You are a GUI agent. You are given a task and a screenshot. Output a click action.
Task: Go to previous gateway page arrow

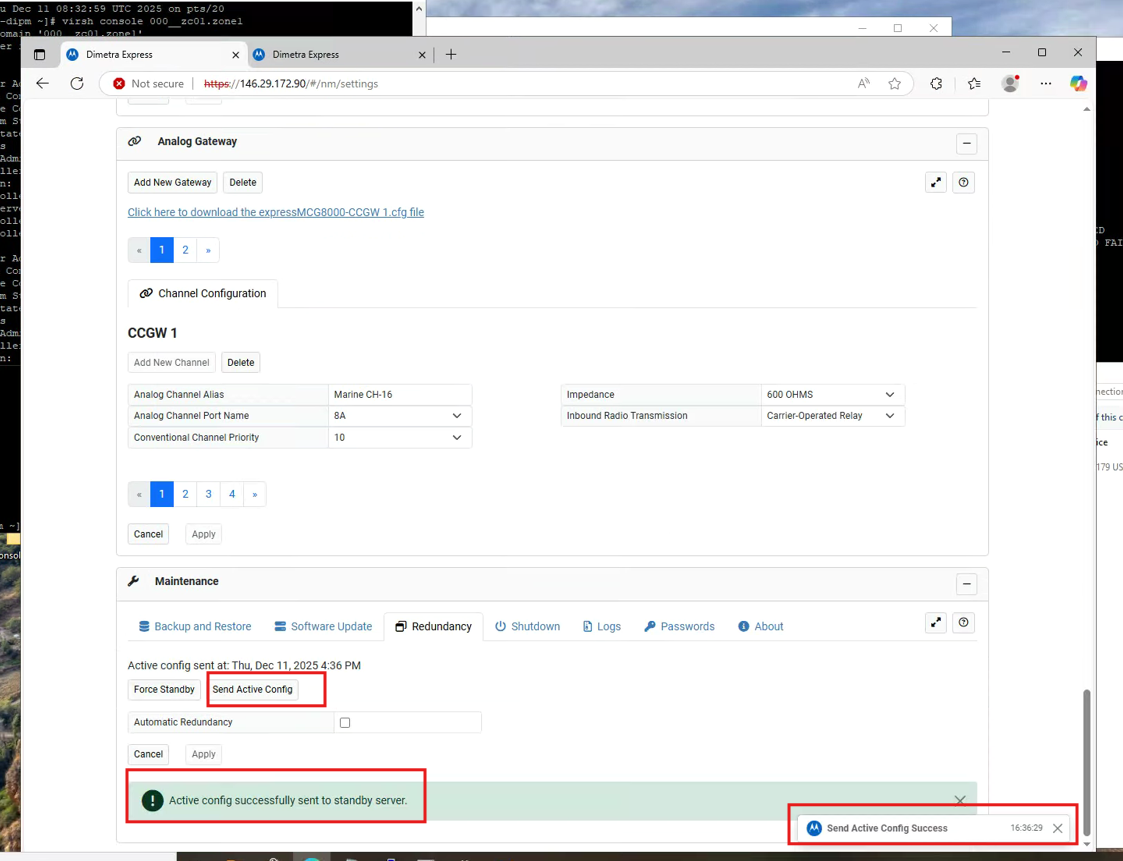139,250
